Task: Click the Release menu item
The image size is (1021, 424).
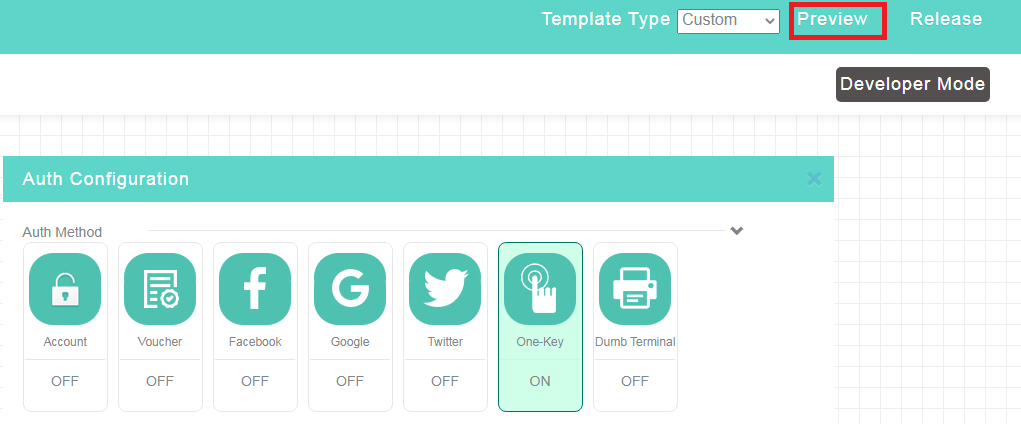Action: 946,19
